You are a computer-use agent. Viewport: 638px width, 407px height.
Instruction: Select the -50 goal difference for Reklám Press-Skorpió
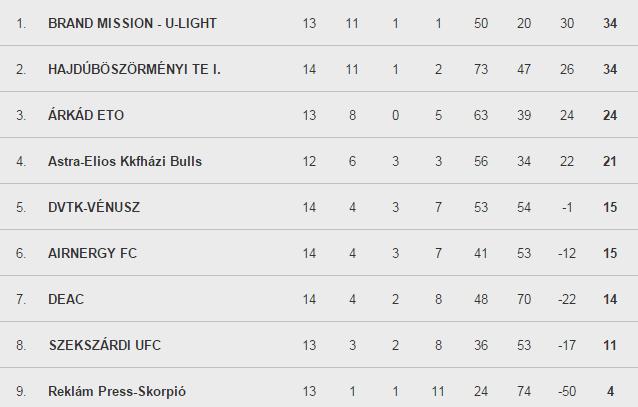click(x=567, y=391)
